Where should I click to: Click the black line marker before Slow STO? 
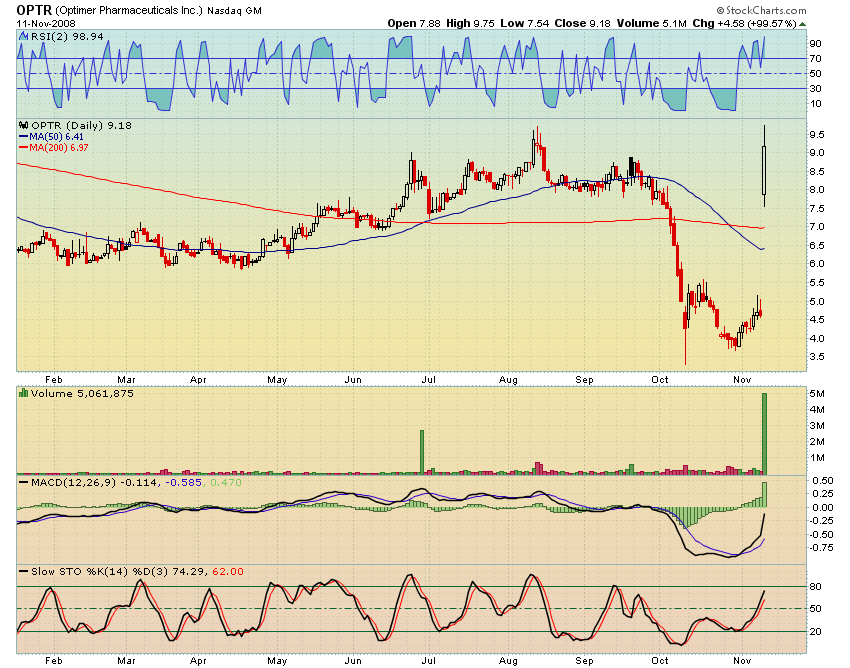[23, 571]
